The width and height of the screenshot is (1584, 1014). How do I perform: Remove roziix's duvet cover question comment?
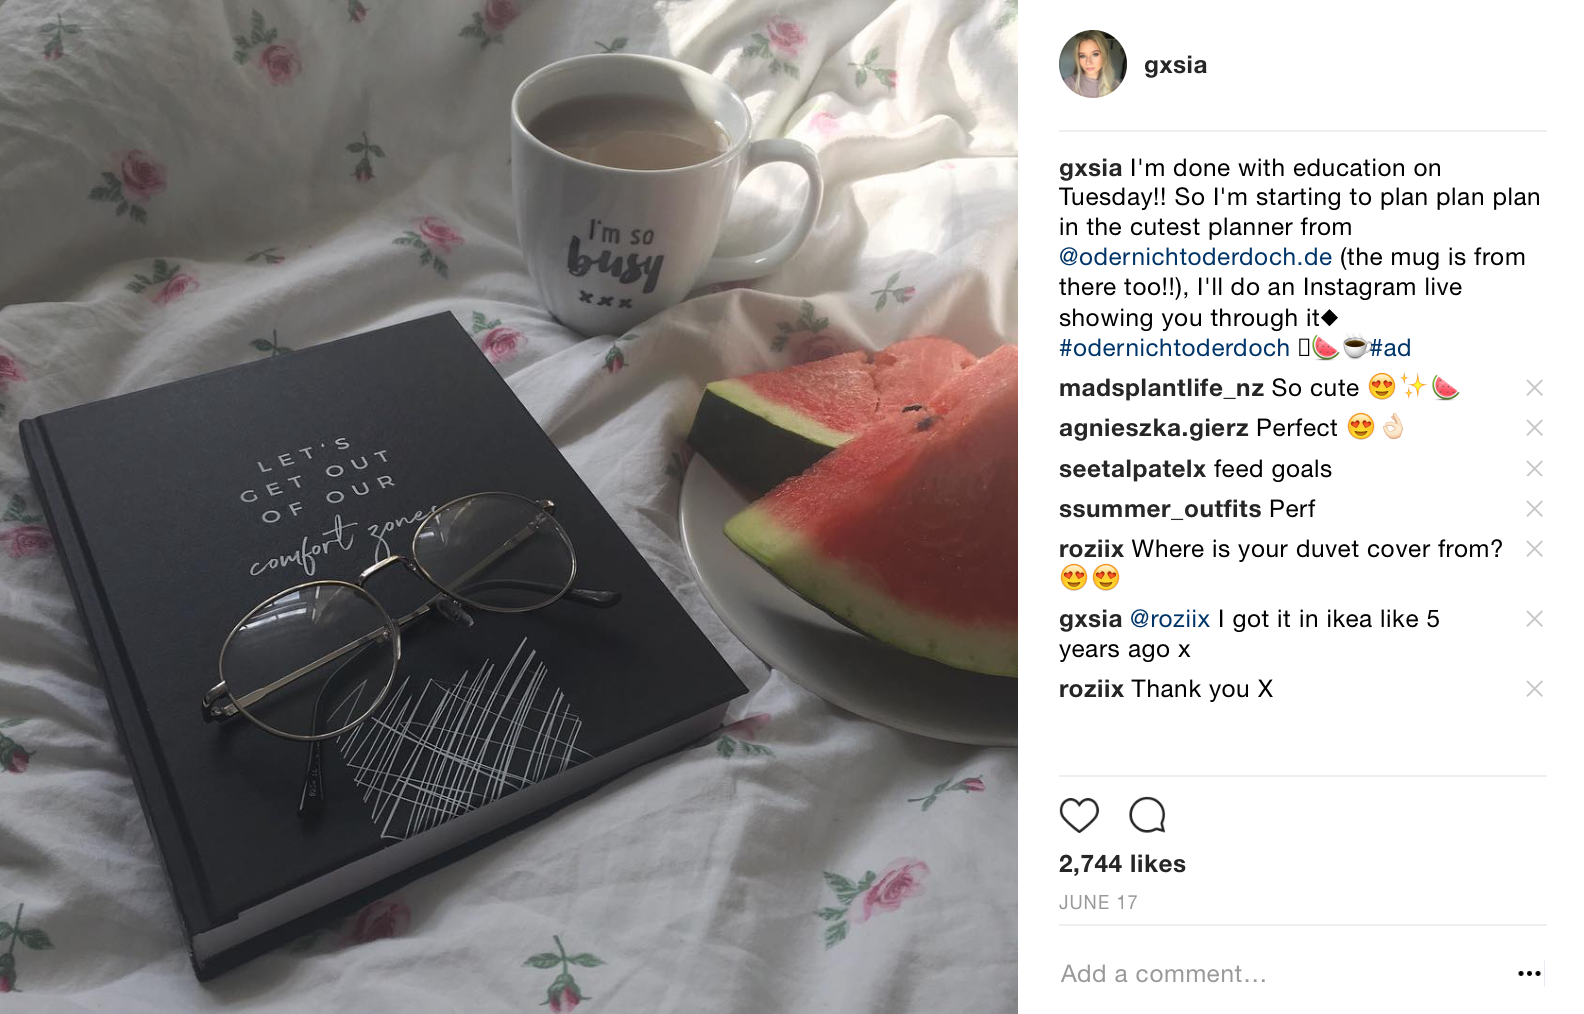(x=1534, y=549)
